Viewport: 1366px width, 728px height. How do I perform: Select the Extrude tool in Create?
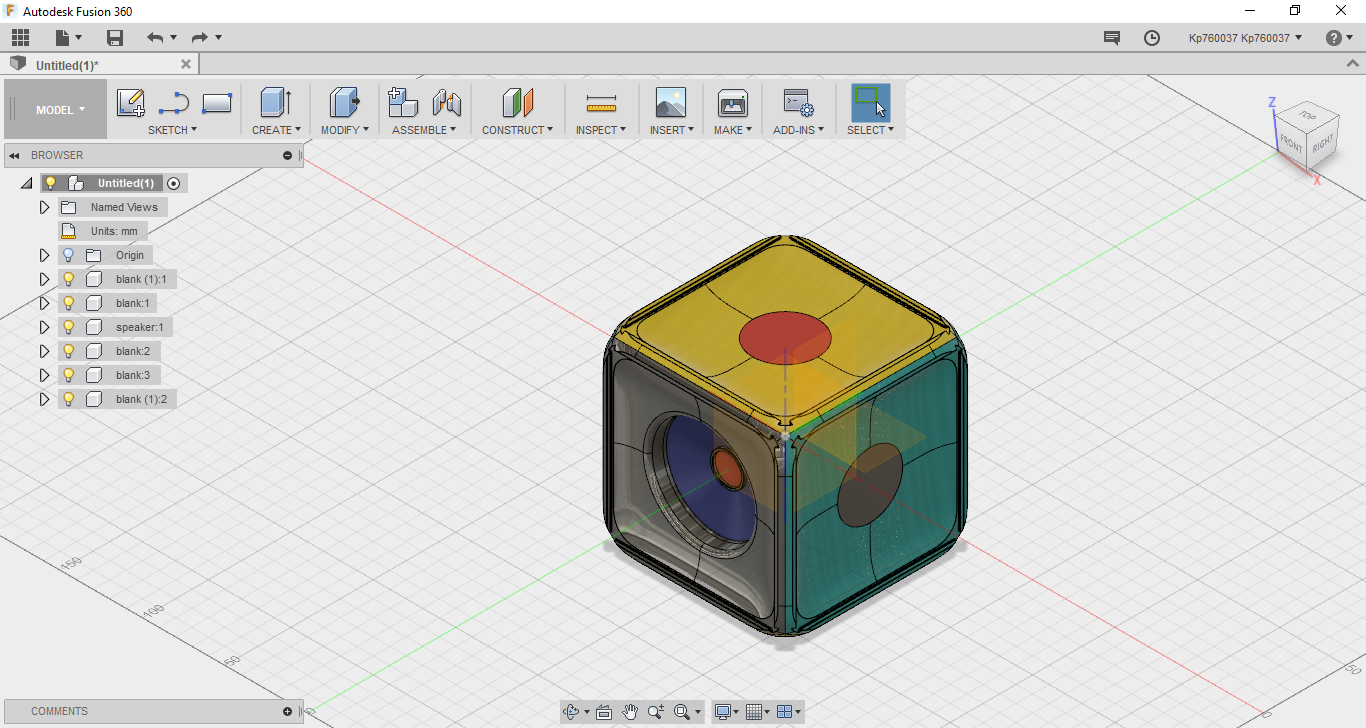[x=275, y=103]
